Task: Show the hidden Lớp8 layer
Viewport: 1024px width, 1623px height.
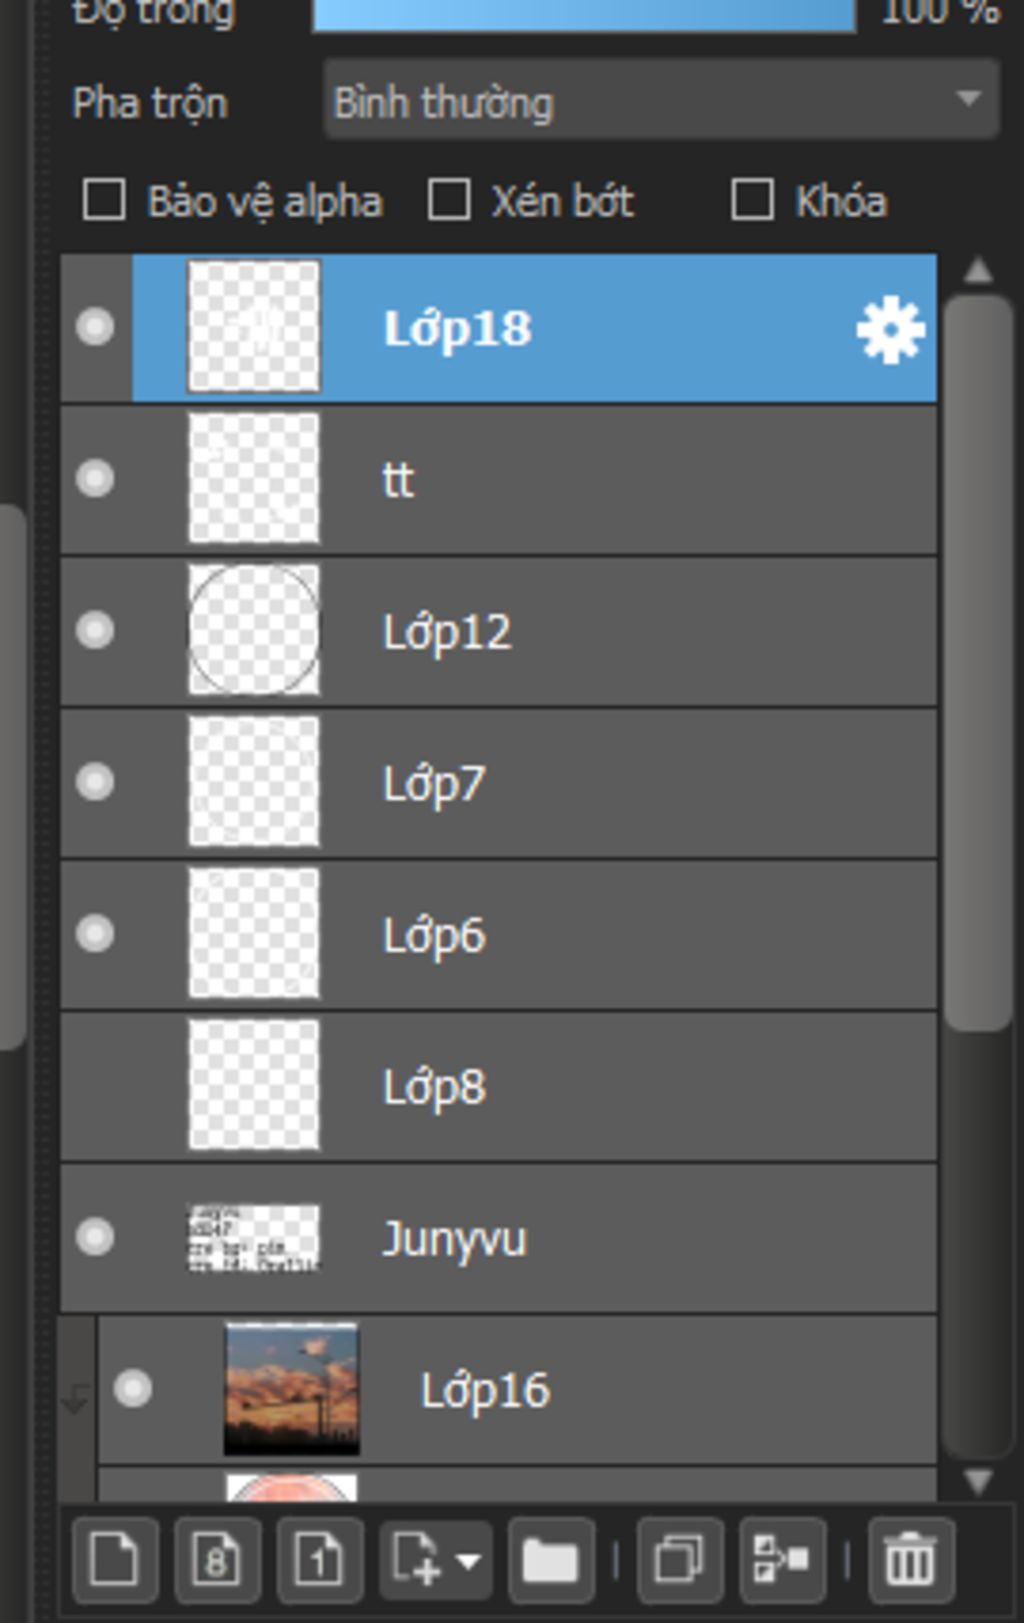Action: [x=95, y=1085]
